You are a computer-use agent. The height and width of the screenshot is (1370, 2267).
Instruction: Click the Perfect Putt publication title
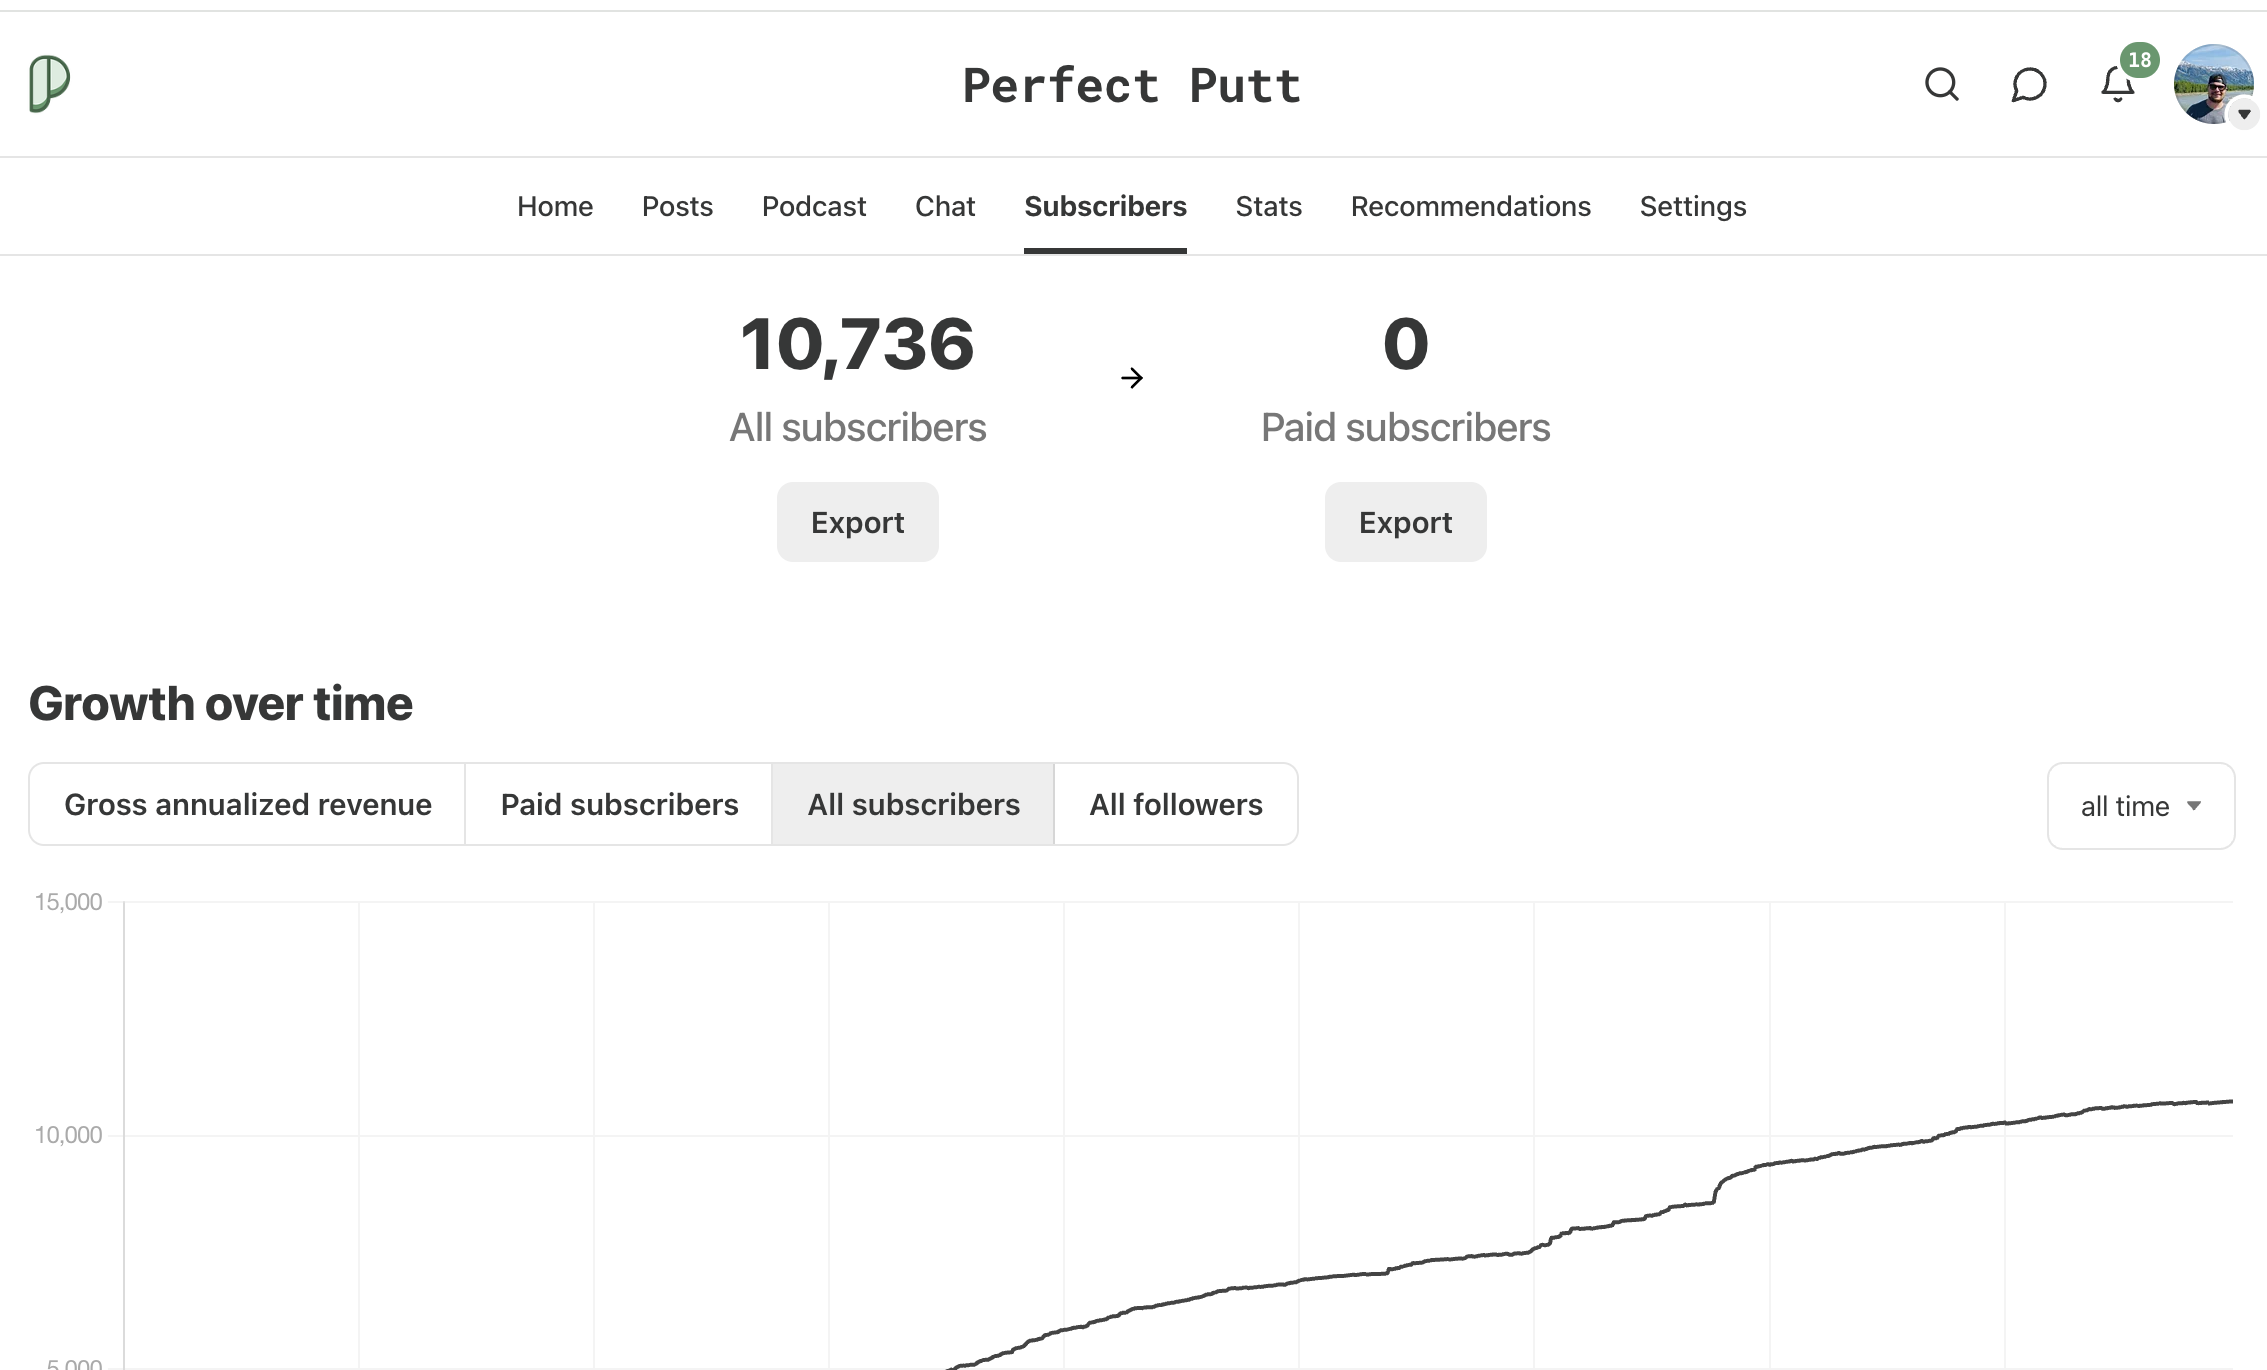tap(1132, 86)
